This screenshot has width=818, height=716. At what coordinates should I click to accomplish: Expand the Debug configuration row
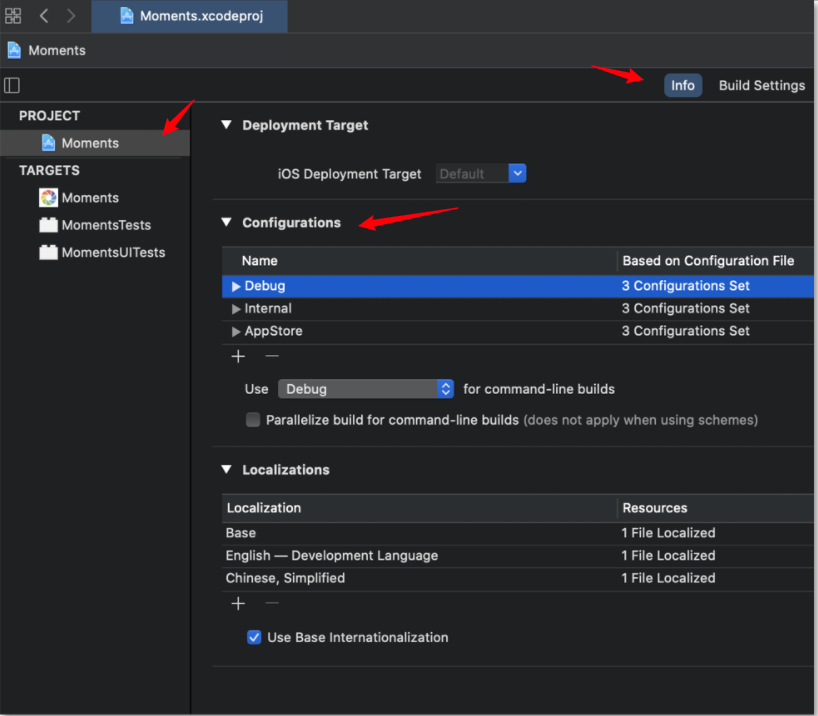coord(237,286)
